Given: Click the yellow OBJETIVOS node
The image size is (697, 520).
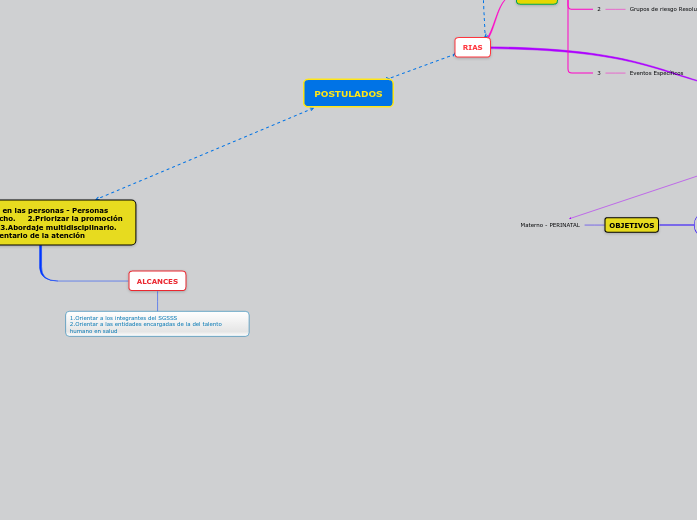Looking at the screenshot, I should [x=631, y=225].
